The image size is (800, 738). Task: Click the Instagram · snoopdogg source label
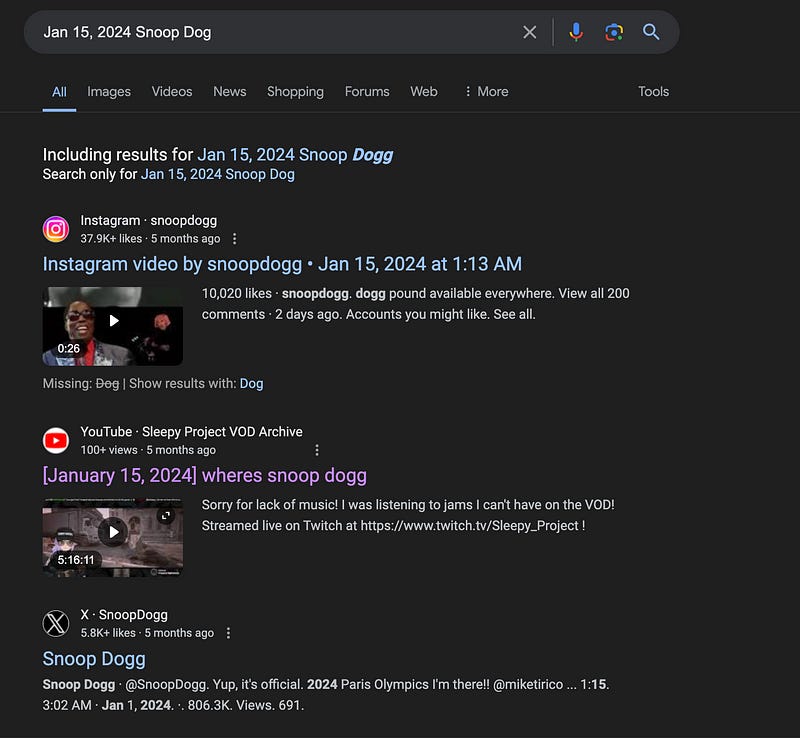click(x=148, y=220)
